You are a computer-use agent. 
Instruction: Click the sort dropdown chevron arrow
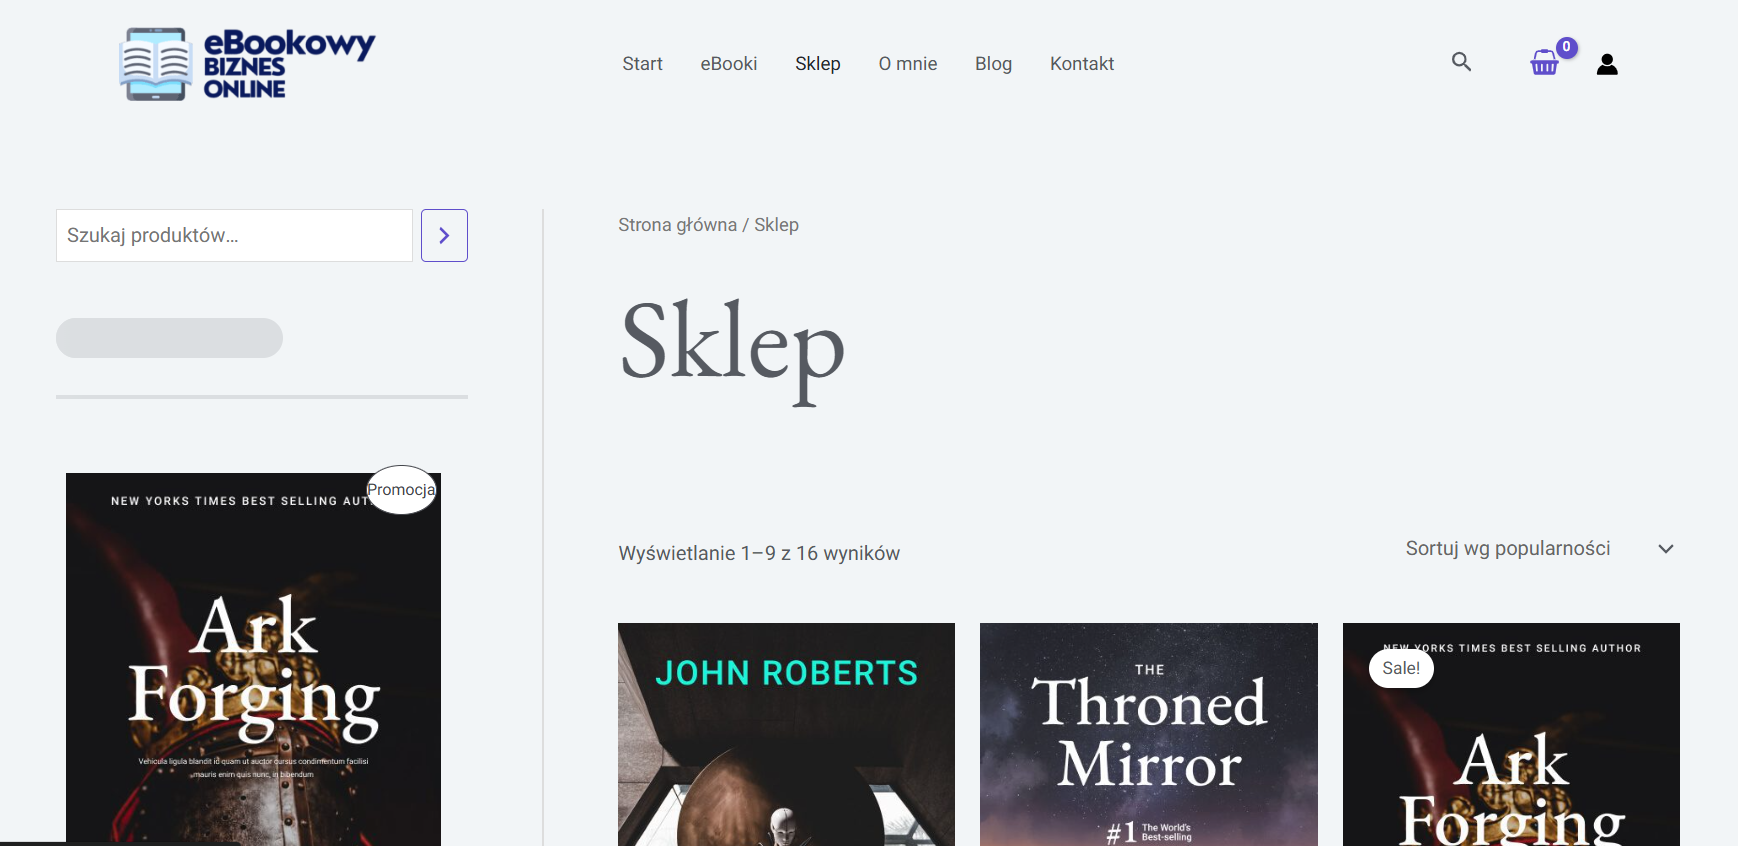tap(1665, 549)
